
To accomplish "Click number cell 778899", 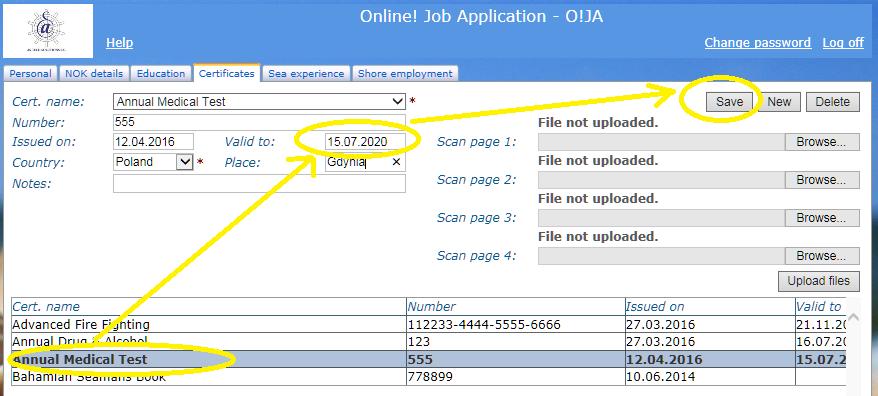I will click(x=516, y=377).
